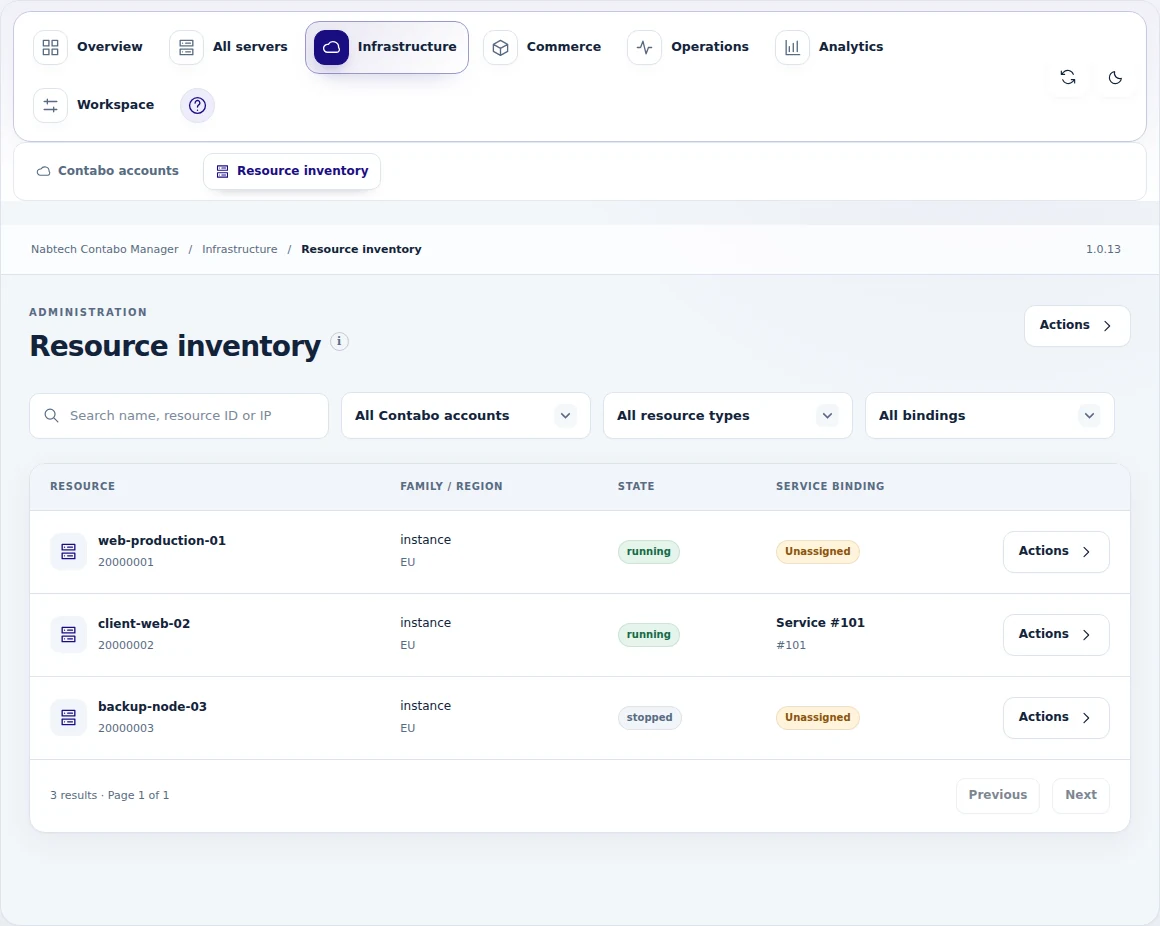The image size is (1160, 926).
Task: Focus the search name, resource ID field
Action: [x=179, y=416]
